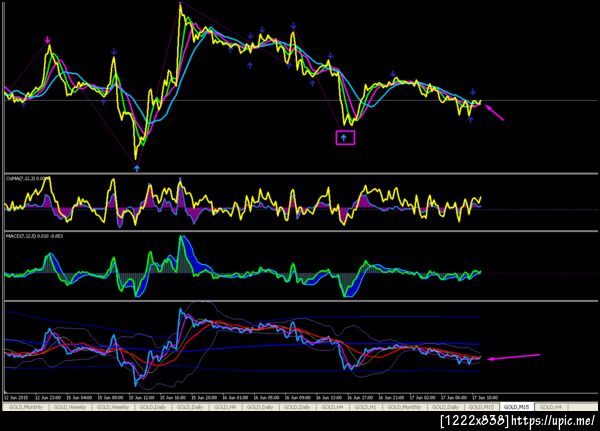Viewport: 600px width, 431px height.
Task: Open the GOLD,H4 tab right of active GOLD,M15
Action: (x=551, y=407)
